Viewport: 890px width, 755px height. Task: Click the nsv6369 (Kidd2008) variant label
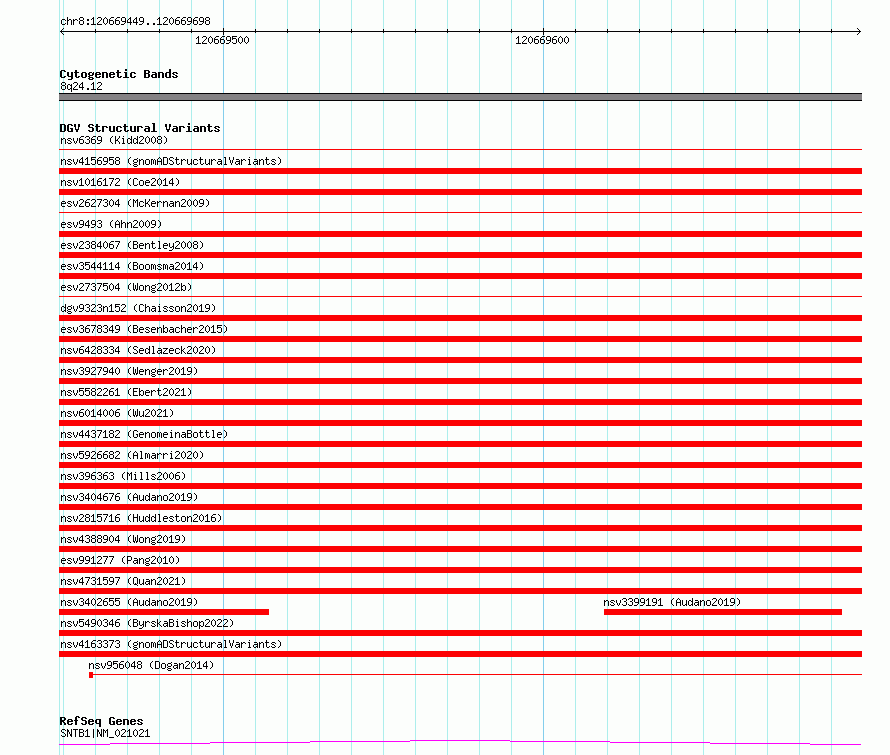[114, 140]
